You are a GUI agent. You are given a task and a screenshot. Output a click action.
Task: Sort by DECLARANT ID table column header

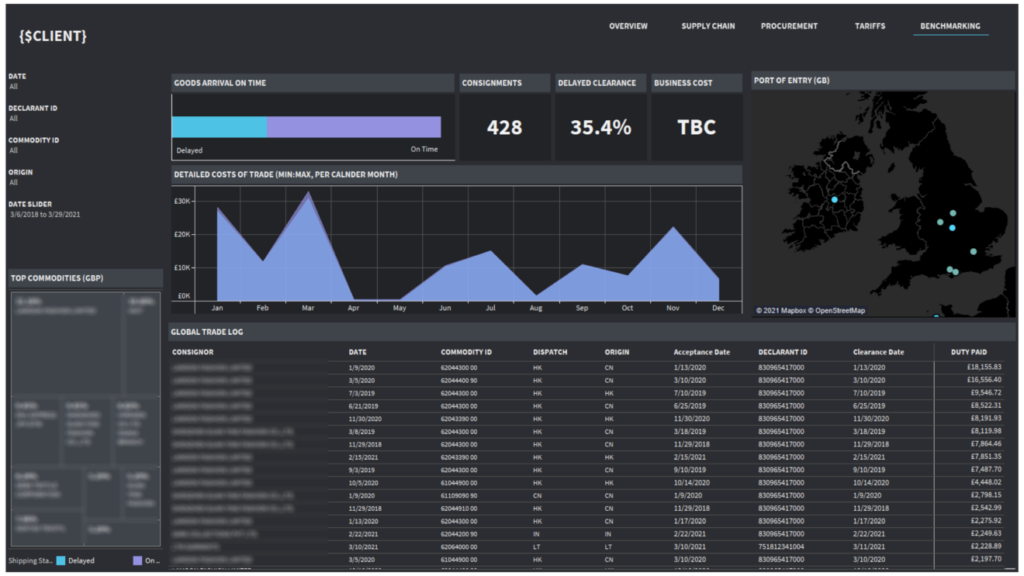pyautogui.click(x=782, y=352)
